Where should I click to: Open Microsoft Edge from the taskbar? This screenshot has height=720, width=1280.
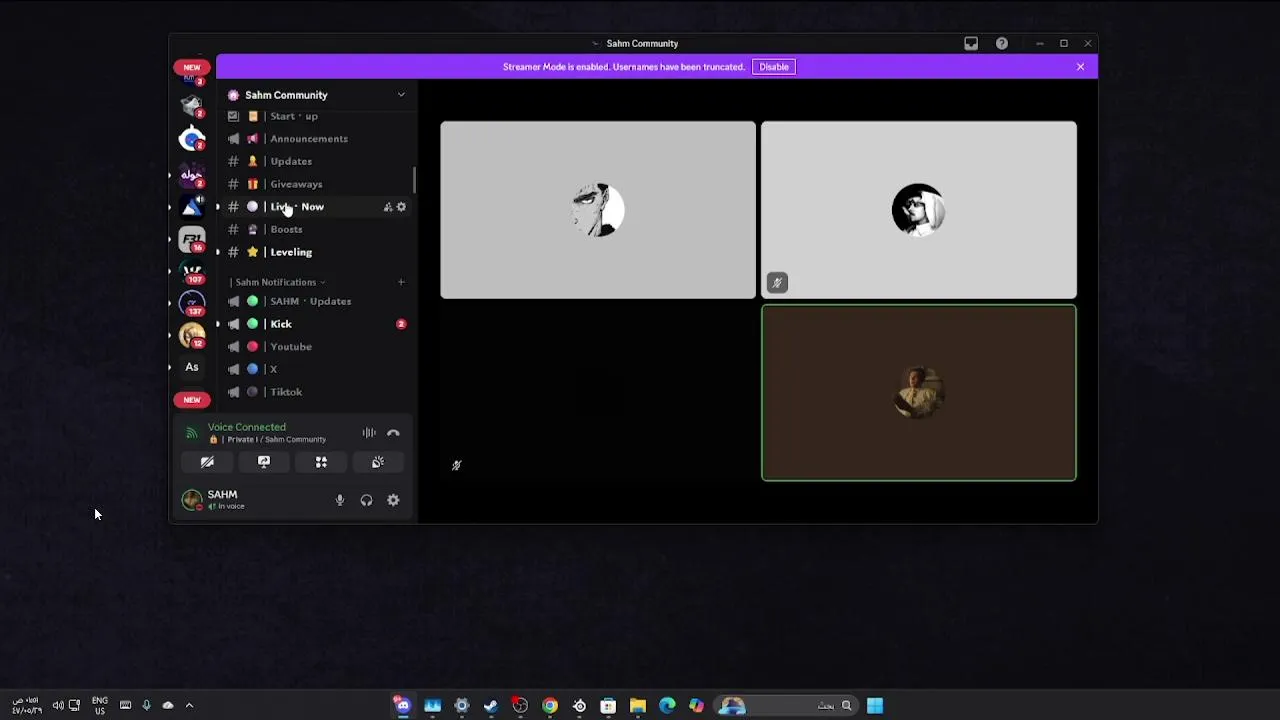tap(667, 706)
